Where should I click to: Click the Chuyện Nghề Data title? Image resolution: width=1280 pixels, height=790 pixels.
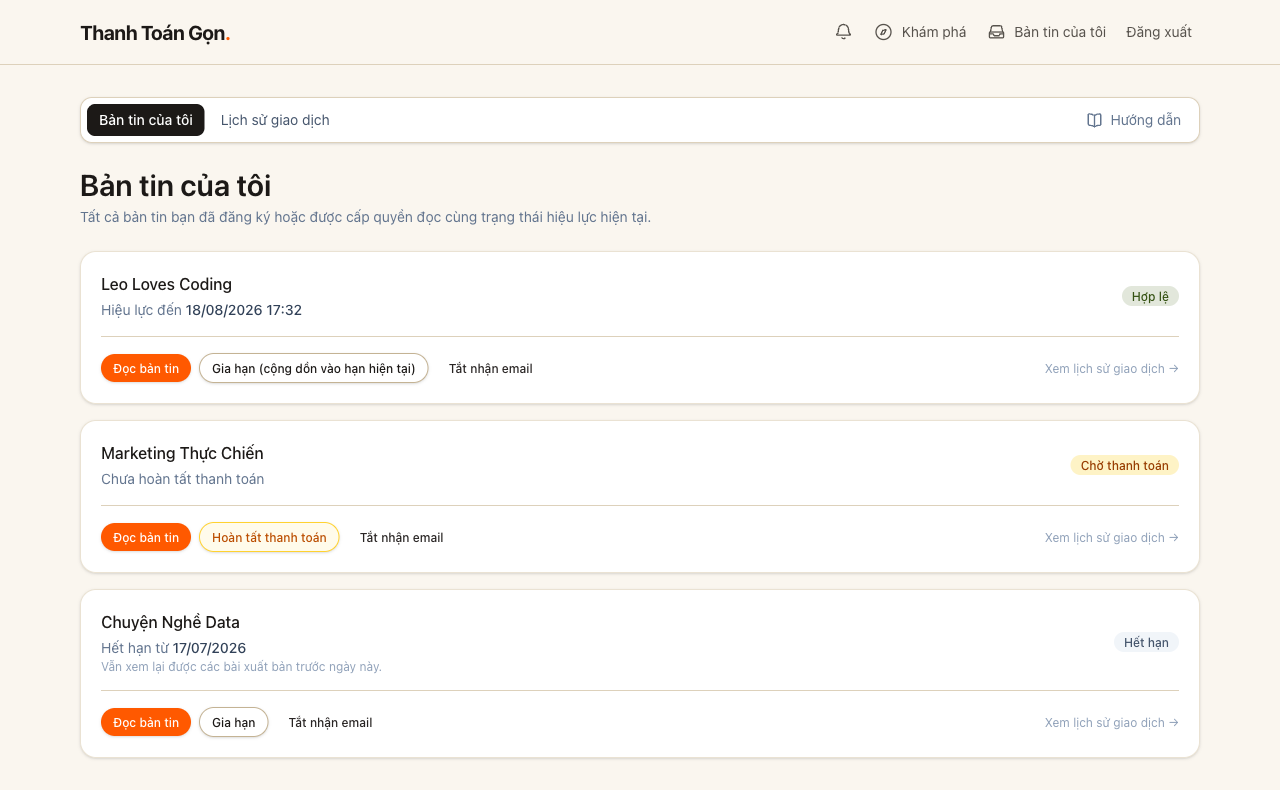point(170,622)
